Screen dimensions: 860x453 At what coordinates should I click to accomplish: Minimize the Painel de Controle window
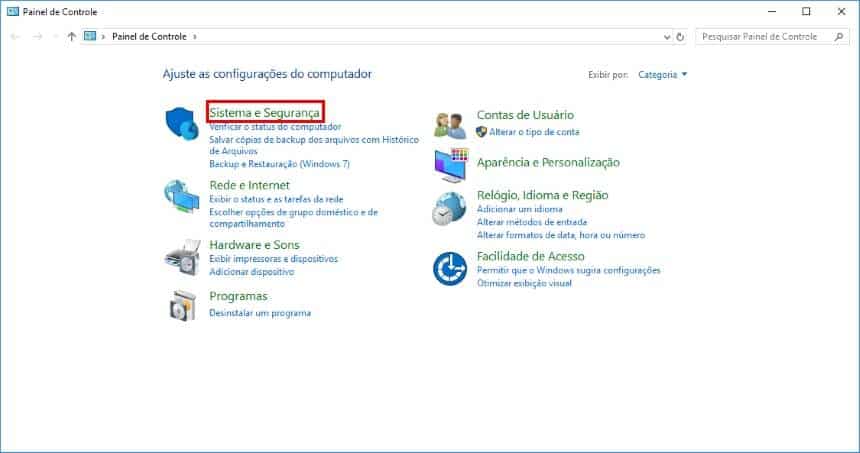coord(772,12)
